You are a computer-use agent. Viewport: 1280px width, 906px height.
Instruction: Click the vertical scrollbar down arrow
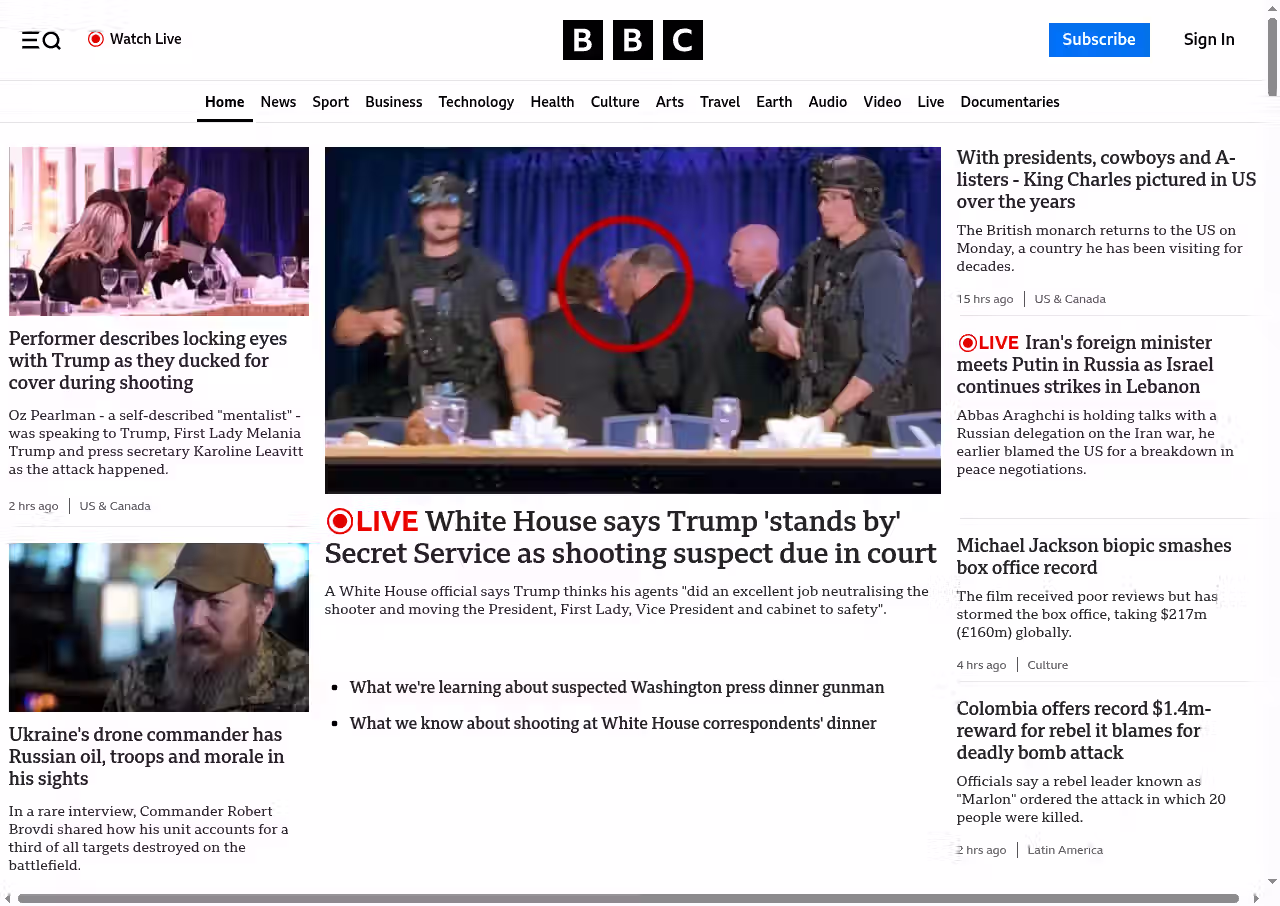pyautogui.click(x=1272, y=881)
